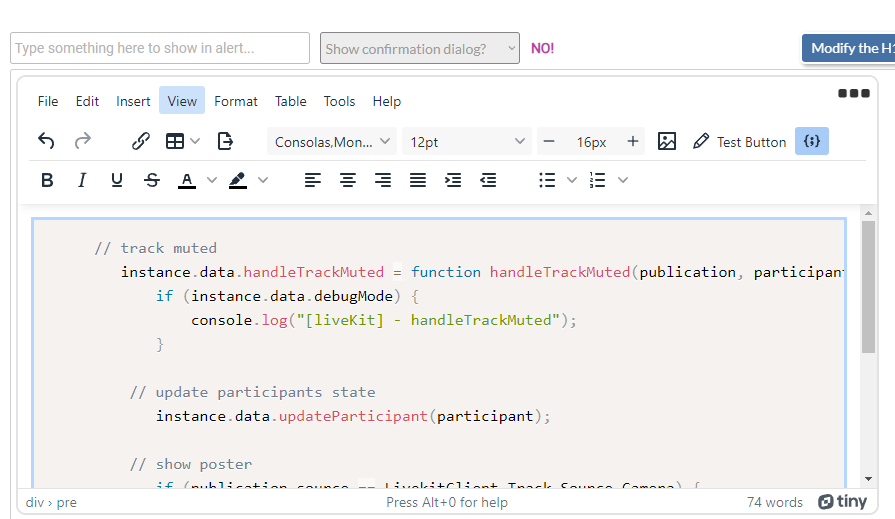Image resolution: width=895 pixels, height=519 pixels.
Task: Open the View menu
Action: pos(182,100)
